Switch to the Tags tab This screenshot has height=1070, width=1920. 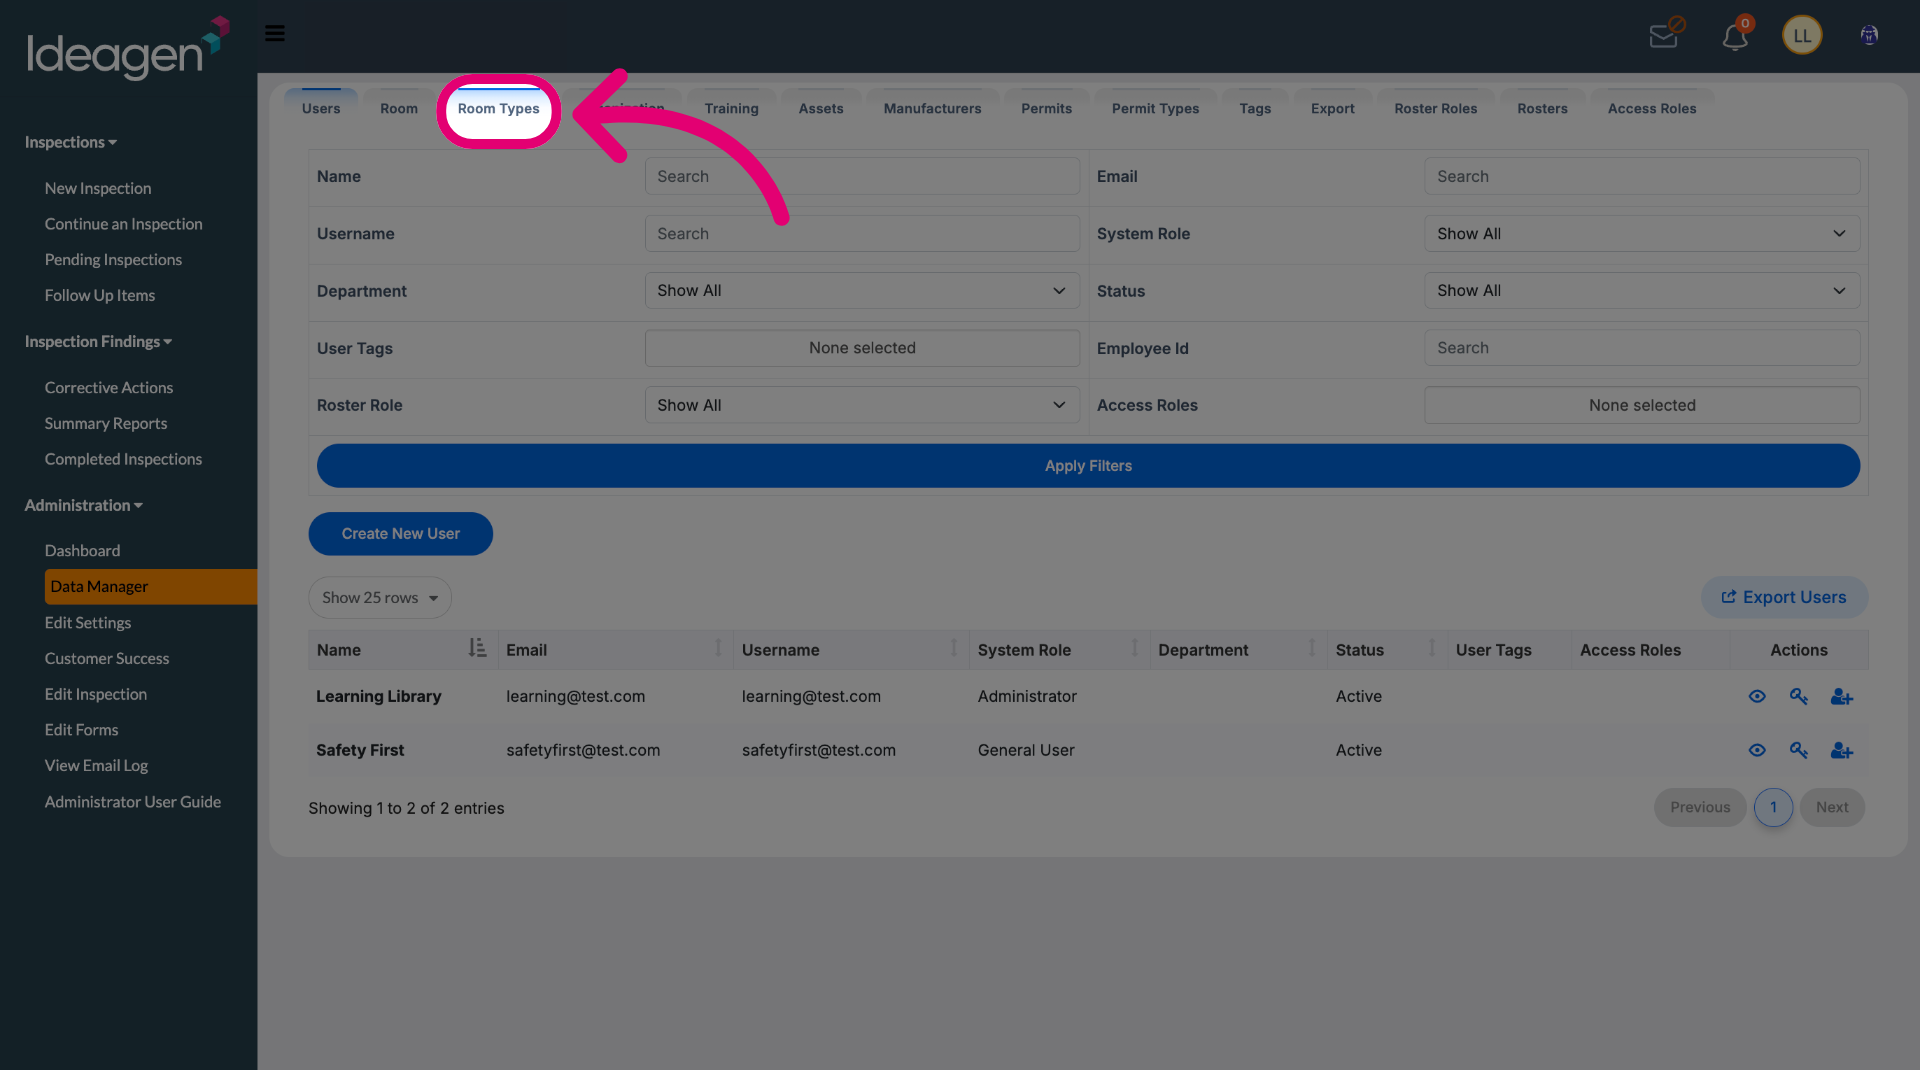pos(1255,108)
